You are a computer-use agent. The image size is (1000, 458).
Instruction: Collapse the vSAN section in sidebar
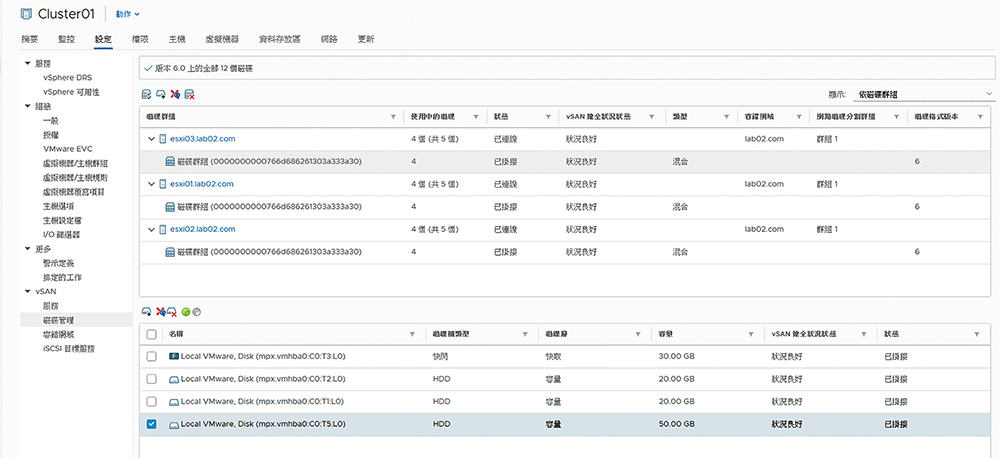pos(27,292)
